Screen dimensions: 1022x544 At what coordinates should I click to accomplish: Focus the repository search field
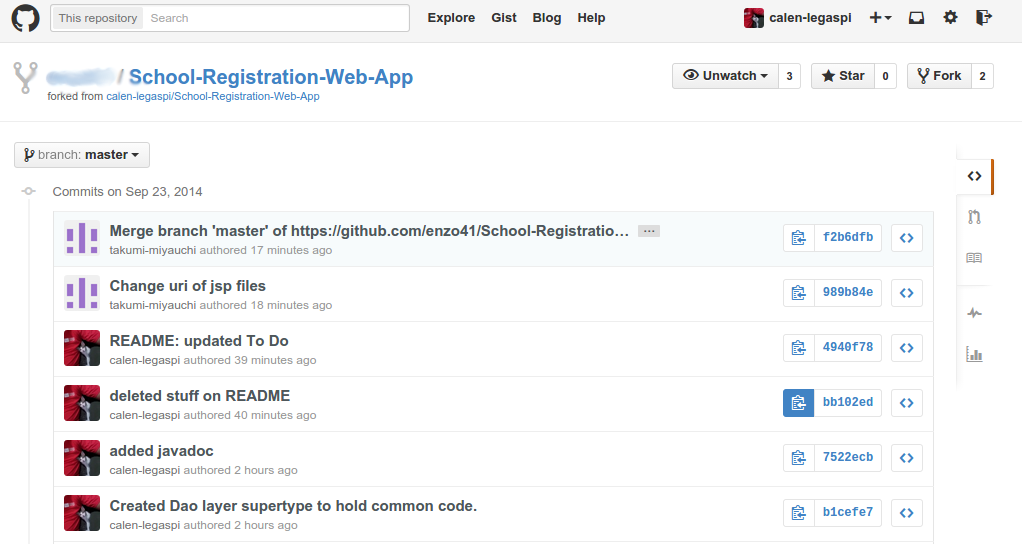[275, 18]
